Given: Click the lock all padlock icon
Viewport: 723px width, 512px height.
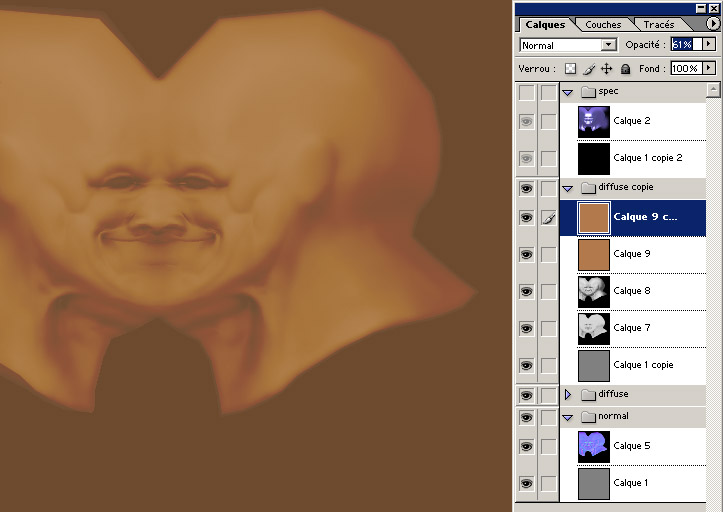Looking at the screenshot, I should [x=625, y=69].
